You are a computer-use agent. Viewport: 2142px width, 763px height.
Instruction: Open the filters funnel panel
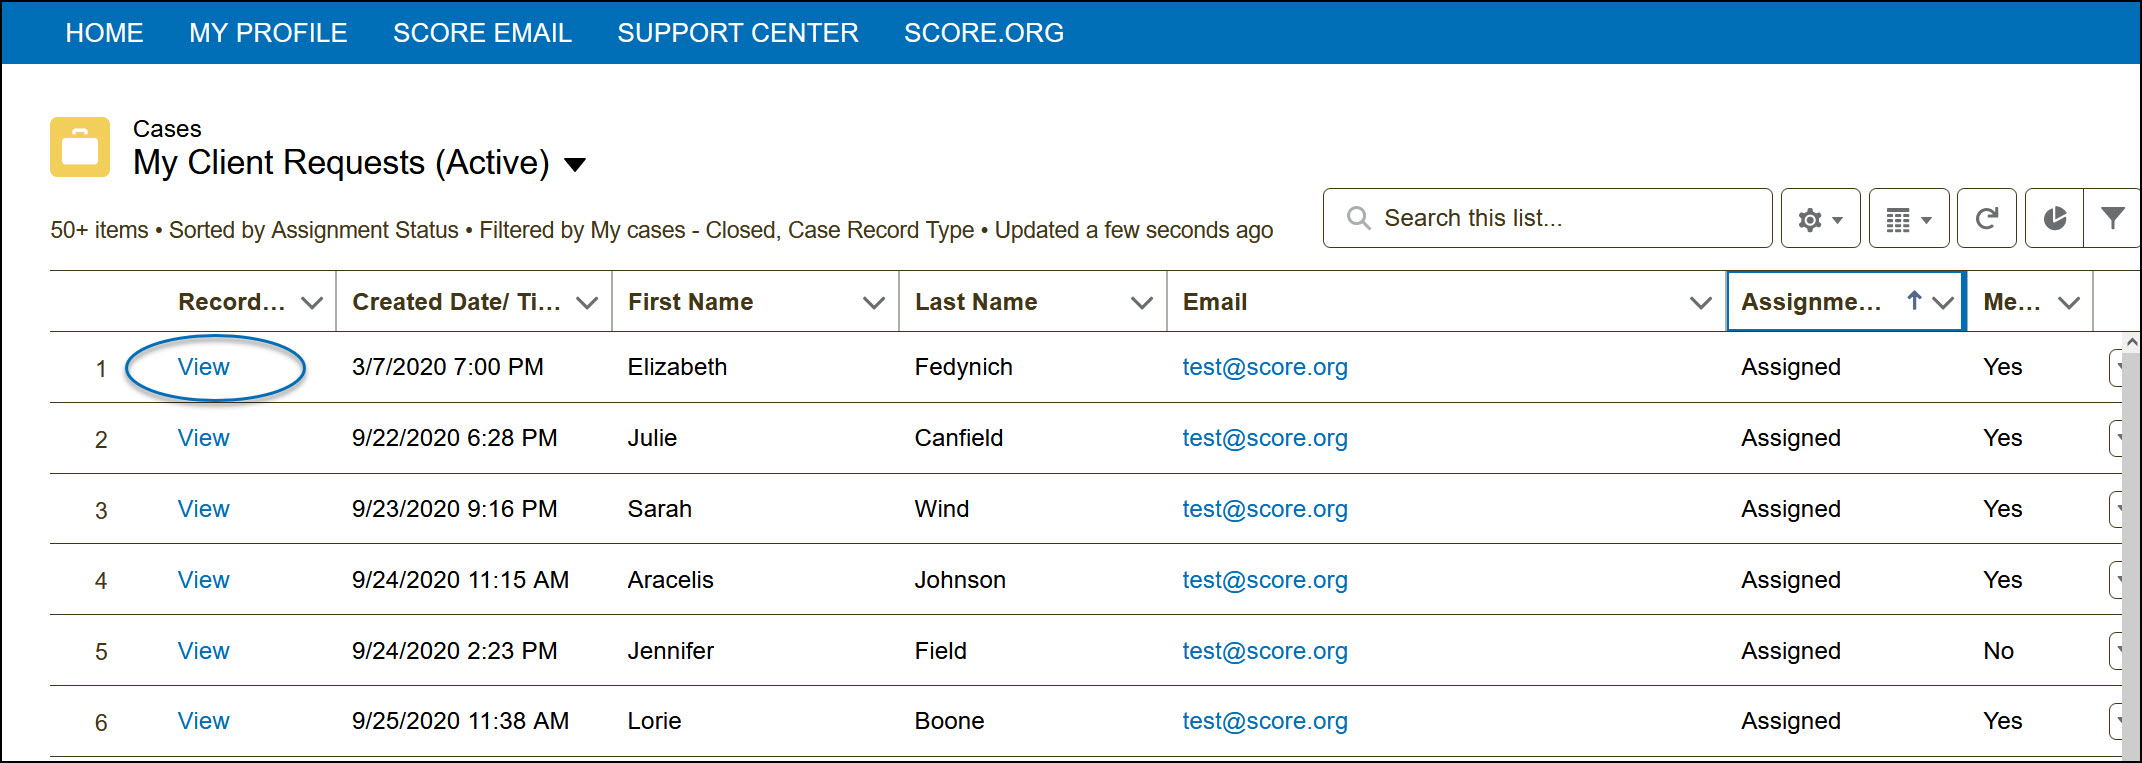[x=2112, y=219]
